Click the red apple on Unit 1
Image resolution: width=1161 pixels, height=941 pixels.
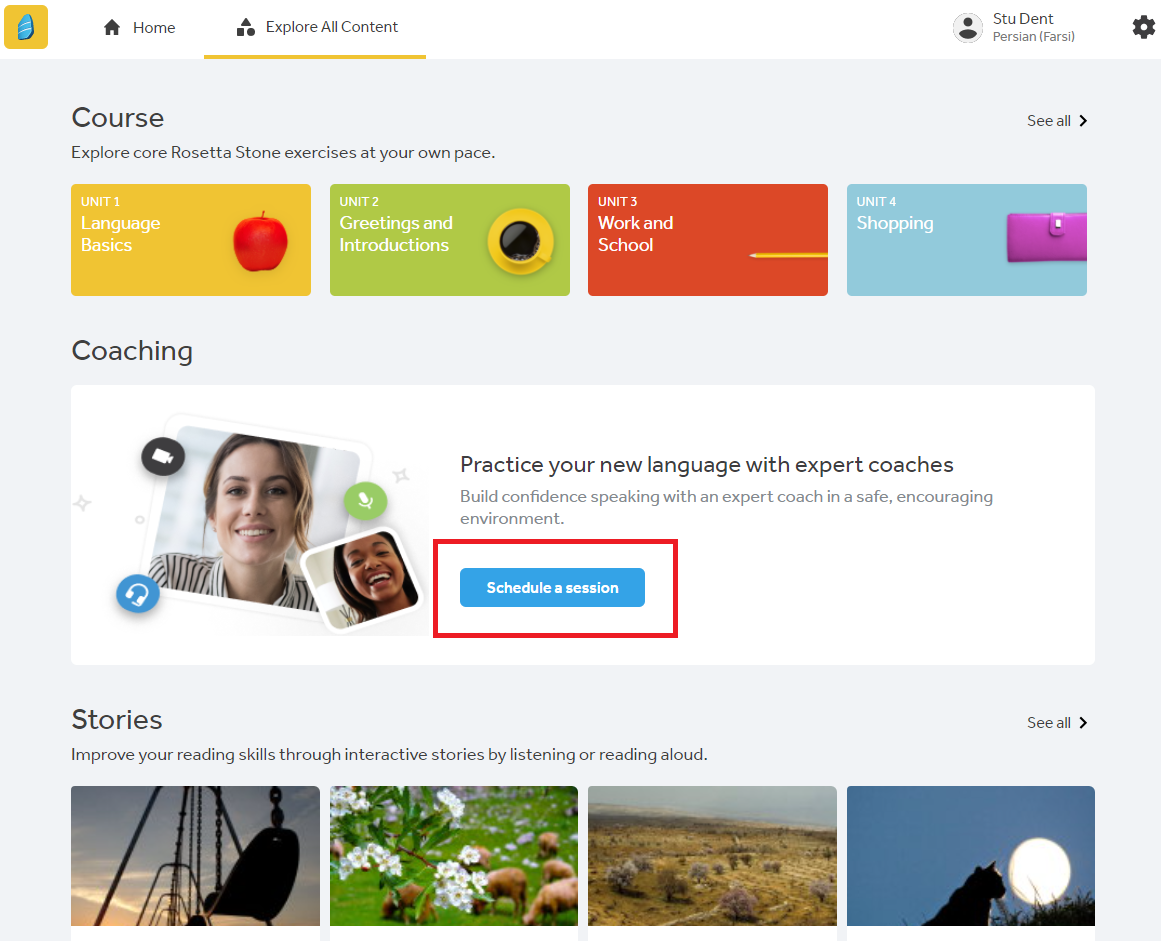click(260, 241)
